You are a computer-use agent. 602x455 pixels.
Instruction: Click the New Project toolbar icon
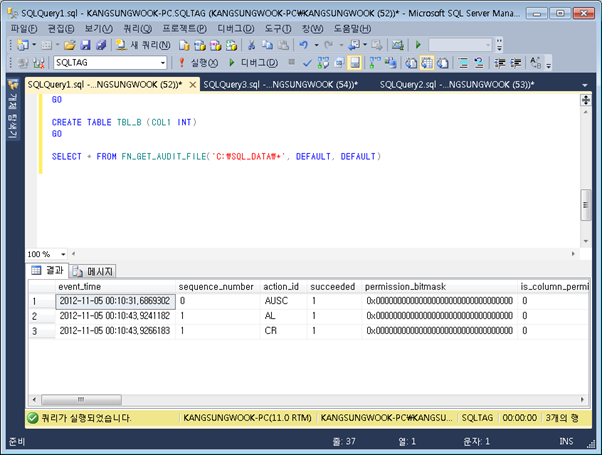coord(23,45)
